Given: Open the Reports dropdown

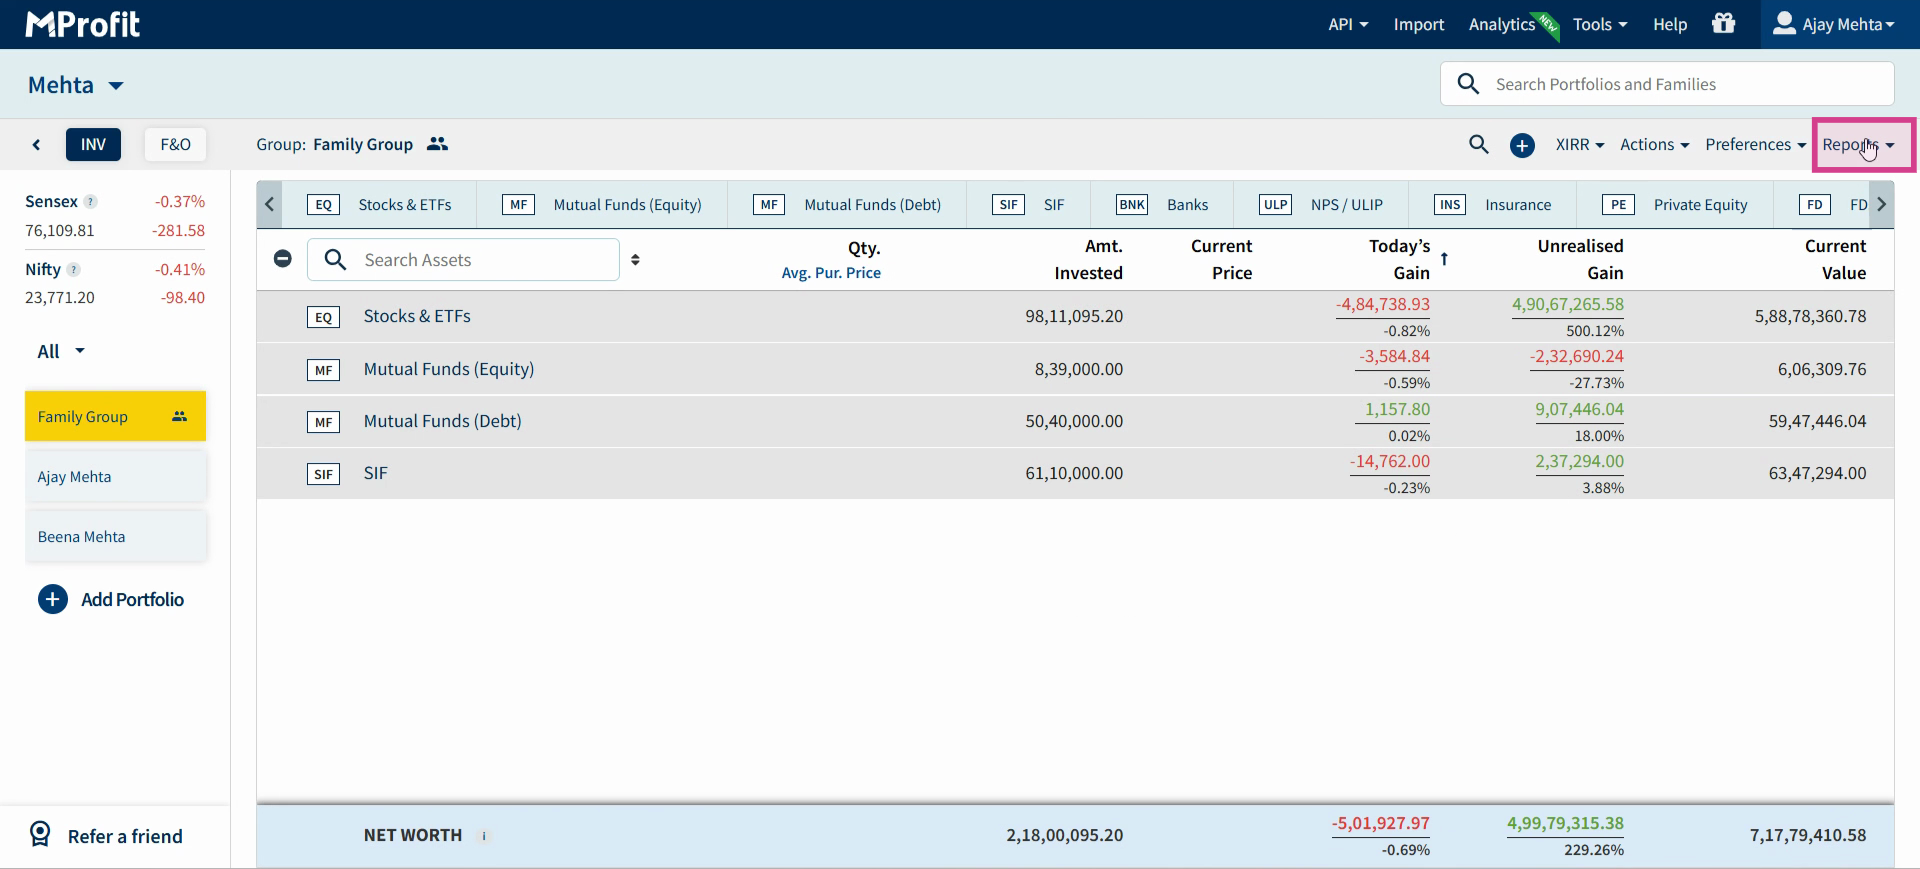Looking at the screenshot, I should 1859,145.
